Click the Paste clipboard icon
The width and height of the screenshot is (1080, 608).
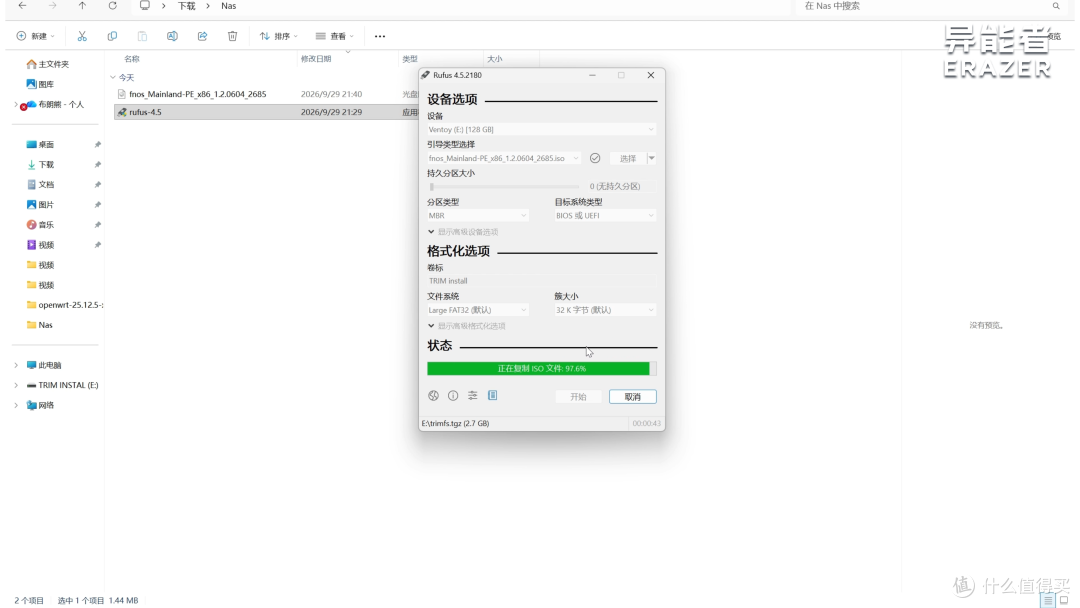(x=142, y=36)
